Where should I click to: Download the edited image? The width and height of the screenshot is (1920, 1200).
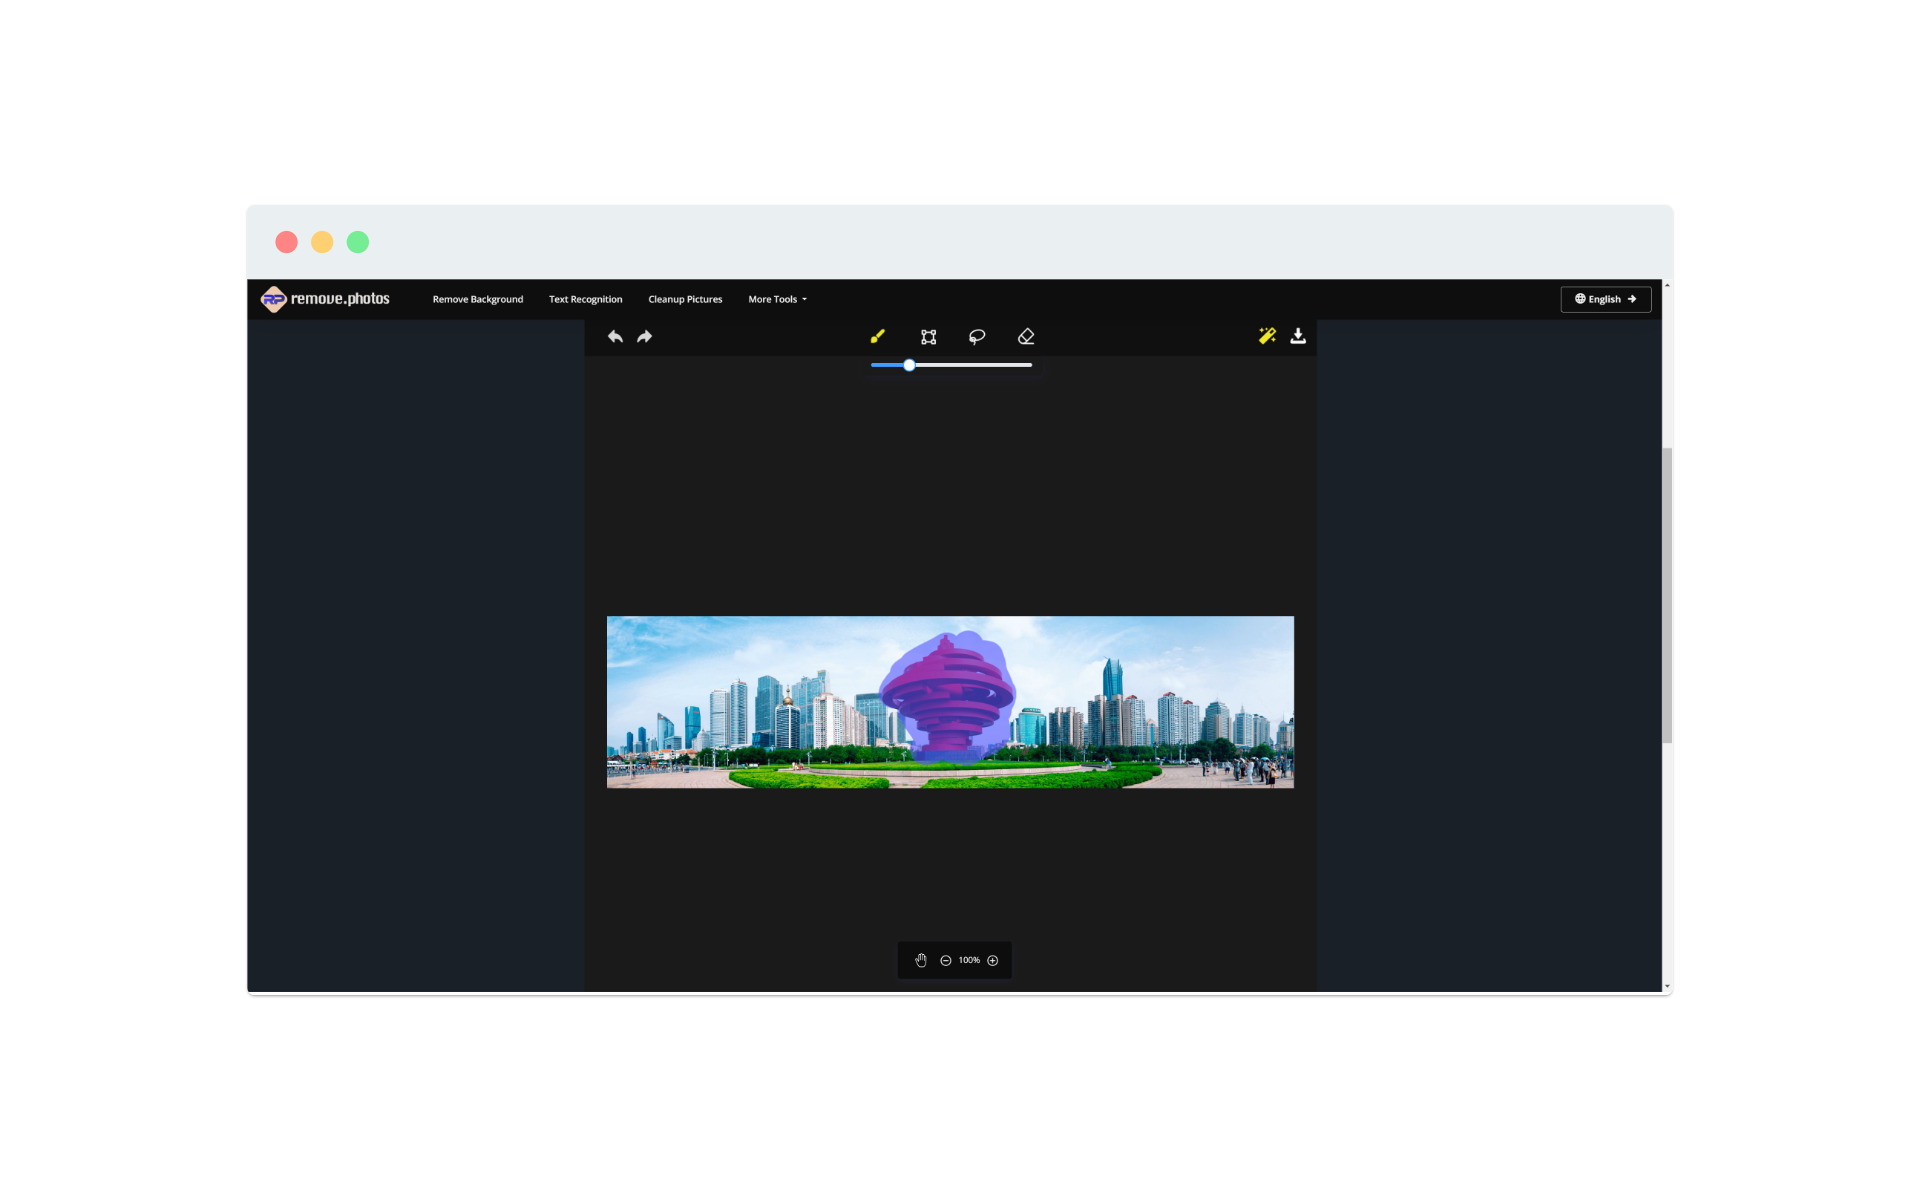click(1298, 336)
